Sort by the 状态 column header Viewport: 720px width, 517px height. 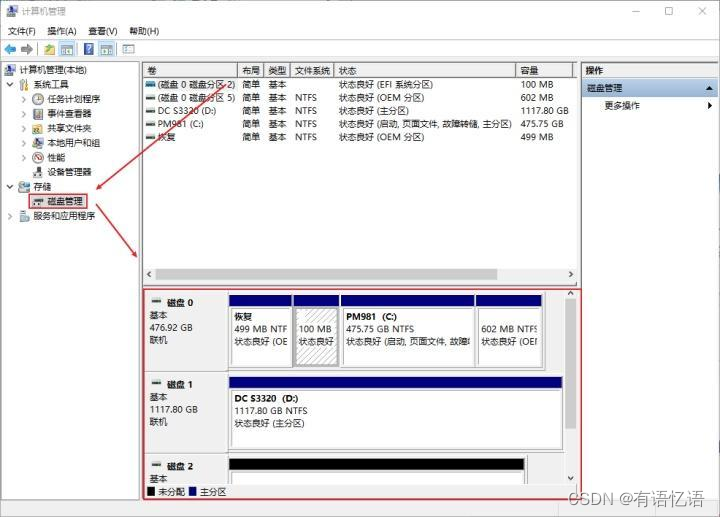pos(425,70)
